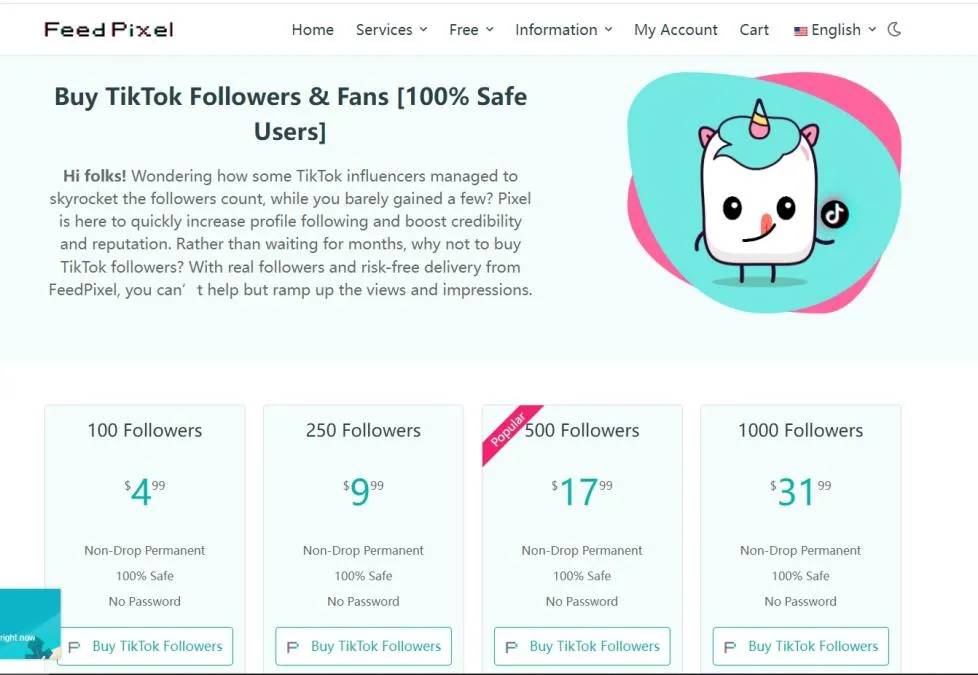
Task: Click the teal popup widget at bottom-left
Action: (30, 624)
